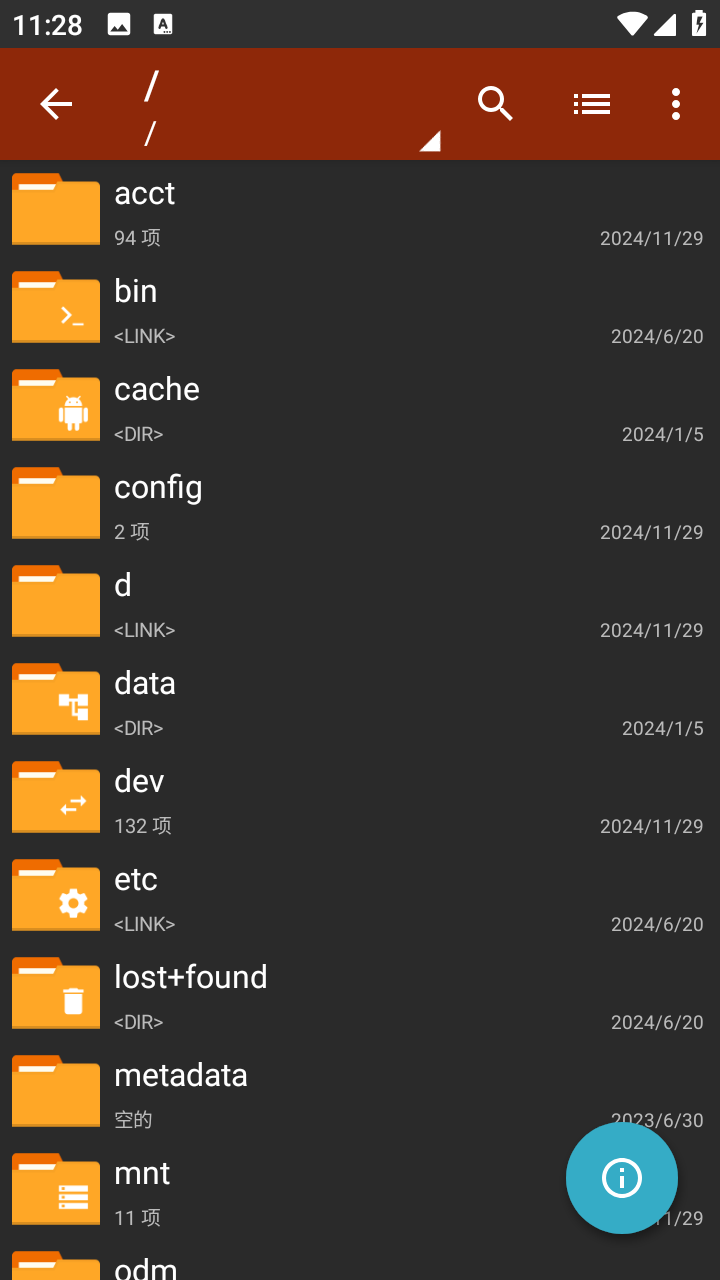Tap the back arrow in toolbar

[56, 104]
